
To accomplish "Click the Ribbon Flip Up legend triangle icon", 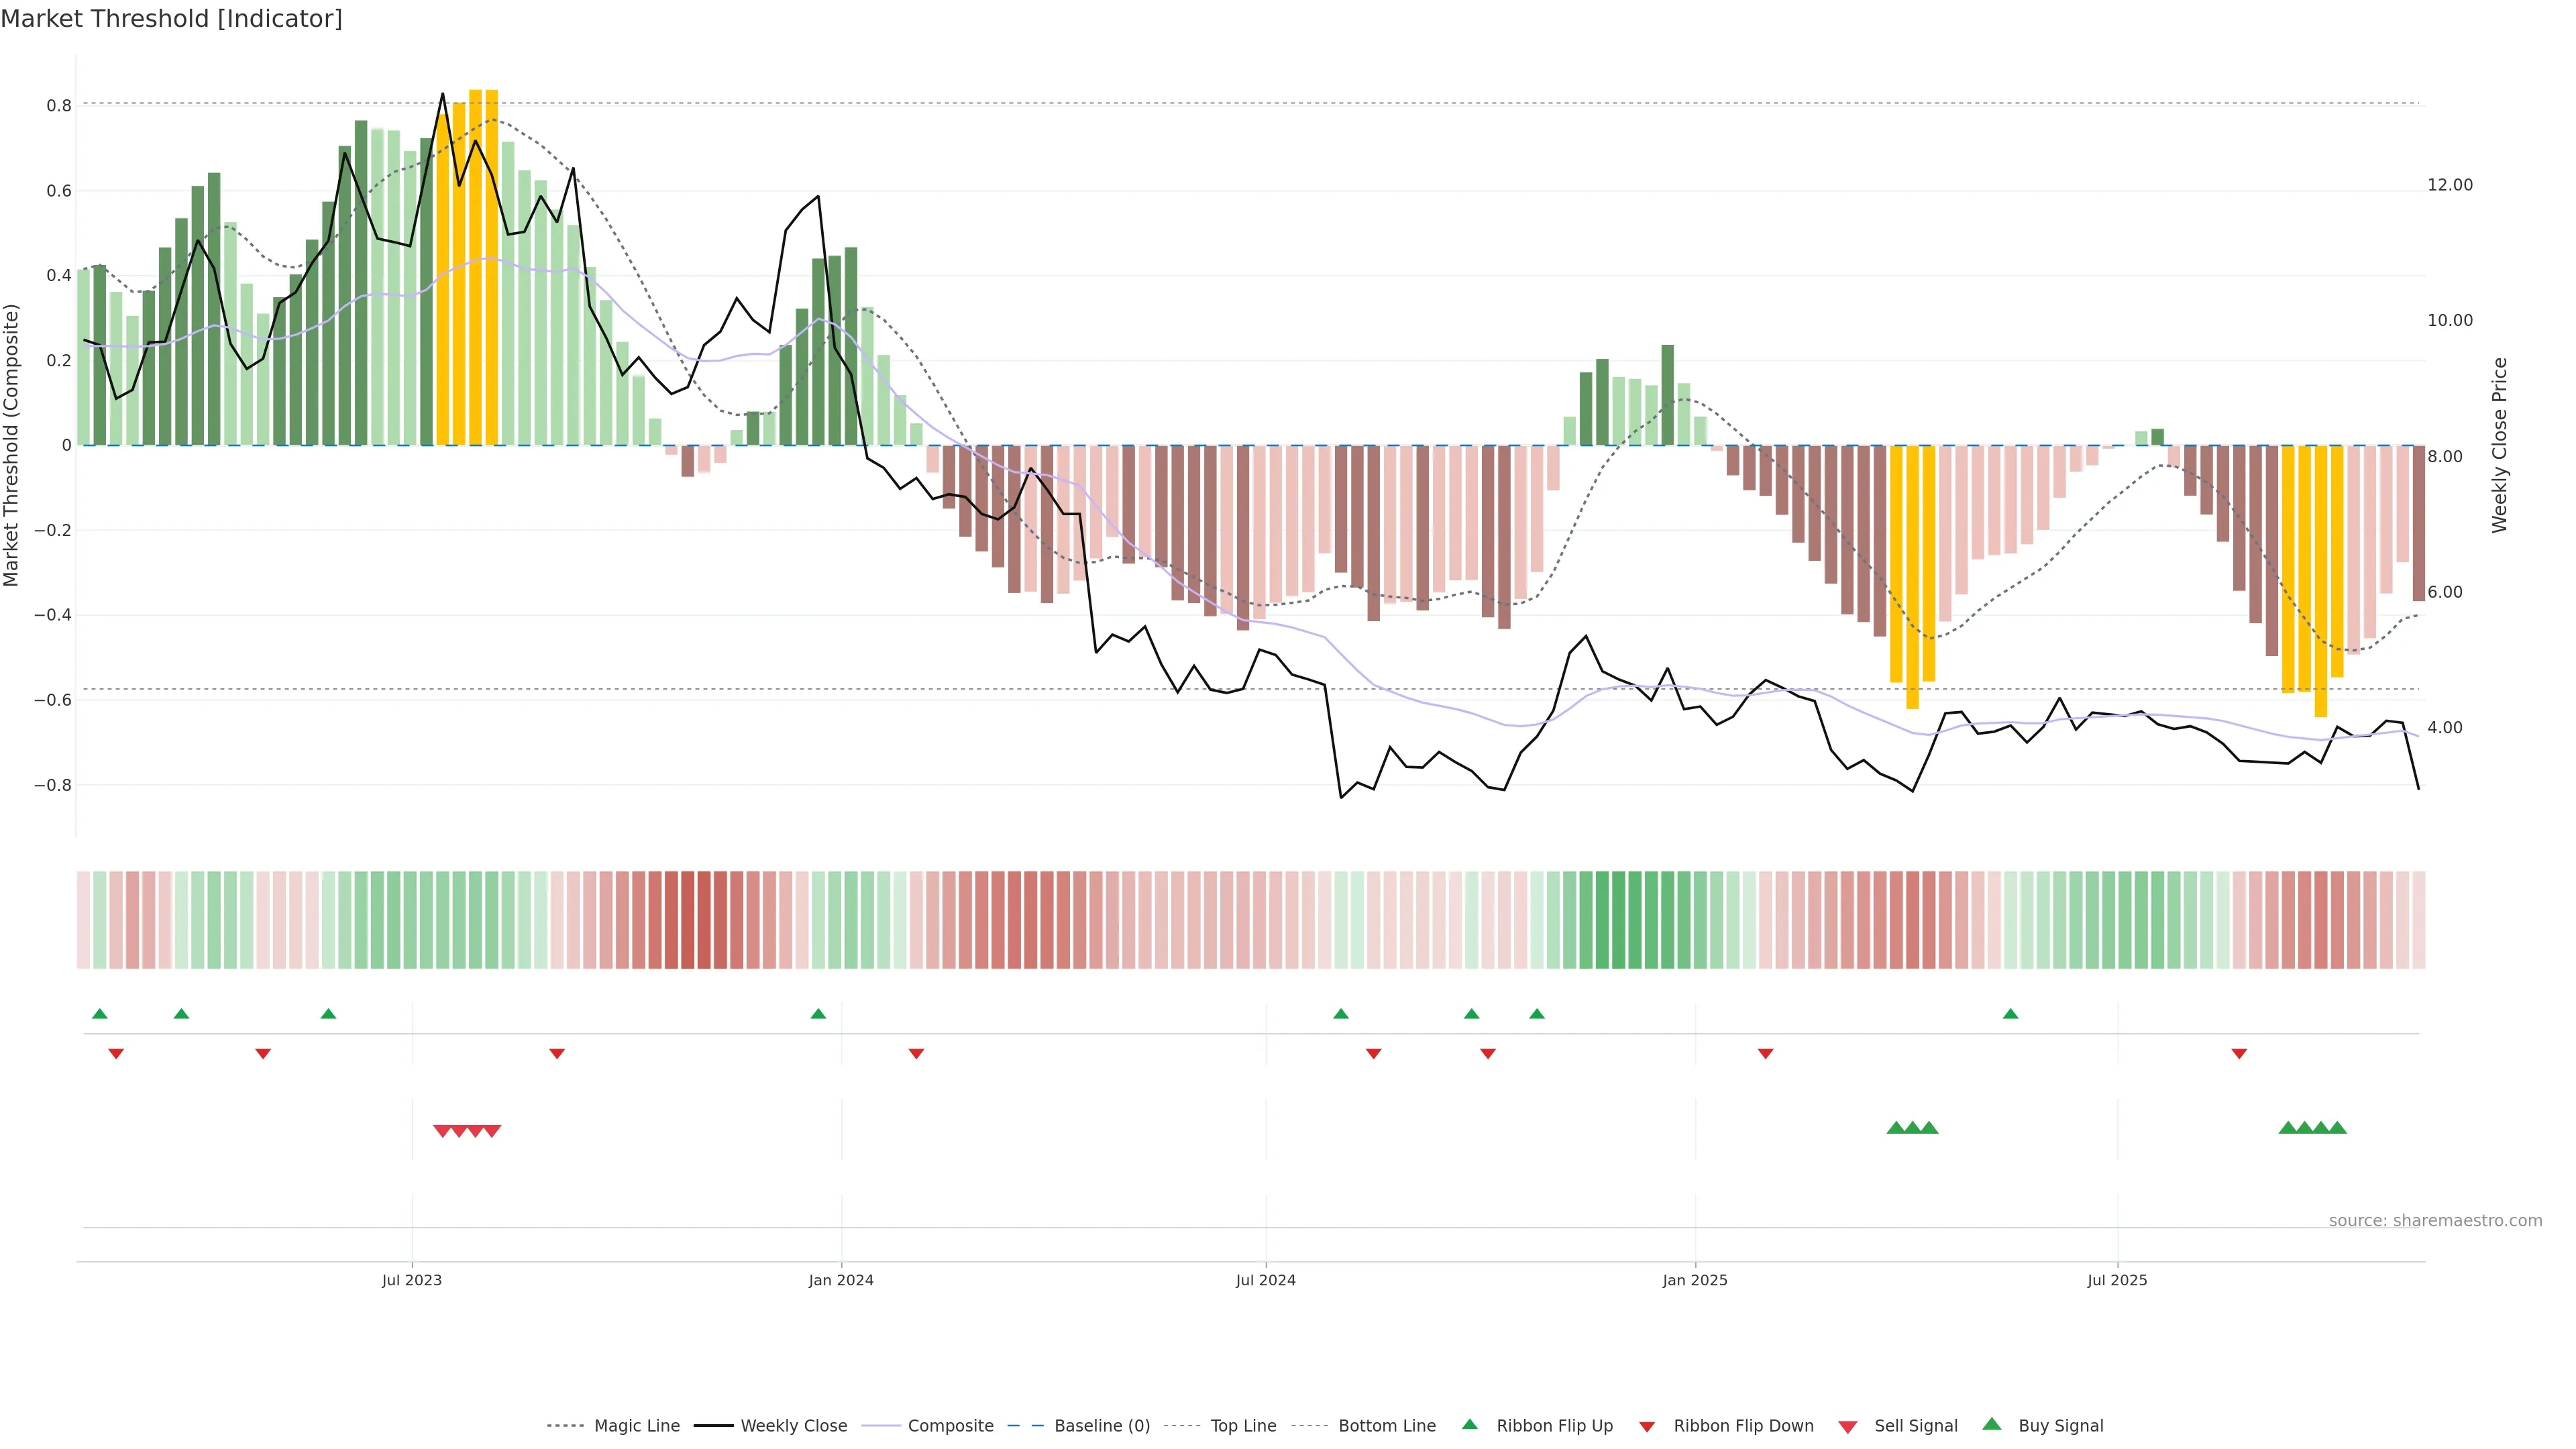I will [x=1469, y=1424].
